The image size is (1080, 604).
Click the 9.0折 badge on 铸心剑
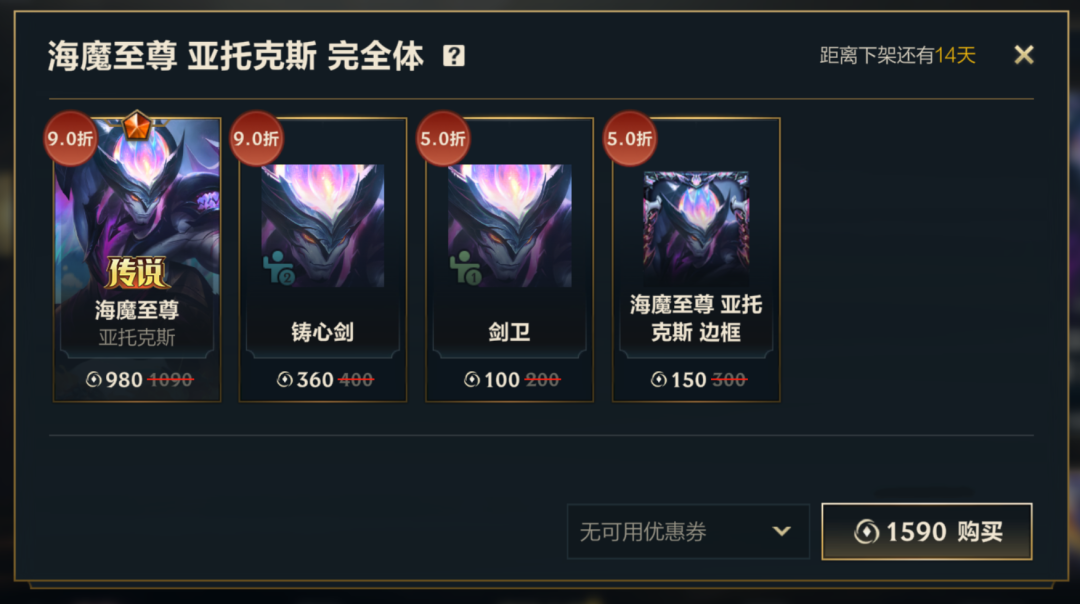tap(256, 138)
